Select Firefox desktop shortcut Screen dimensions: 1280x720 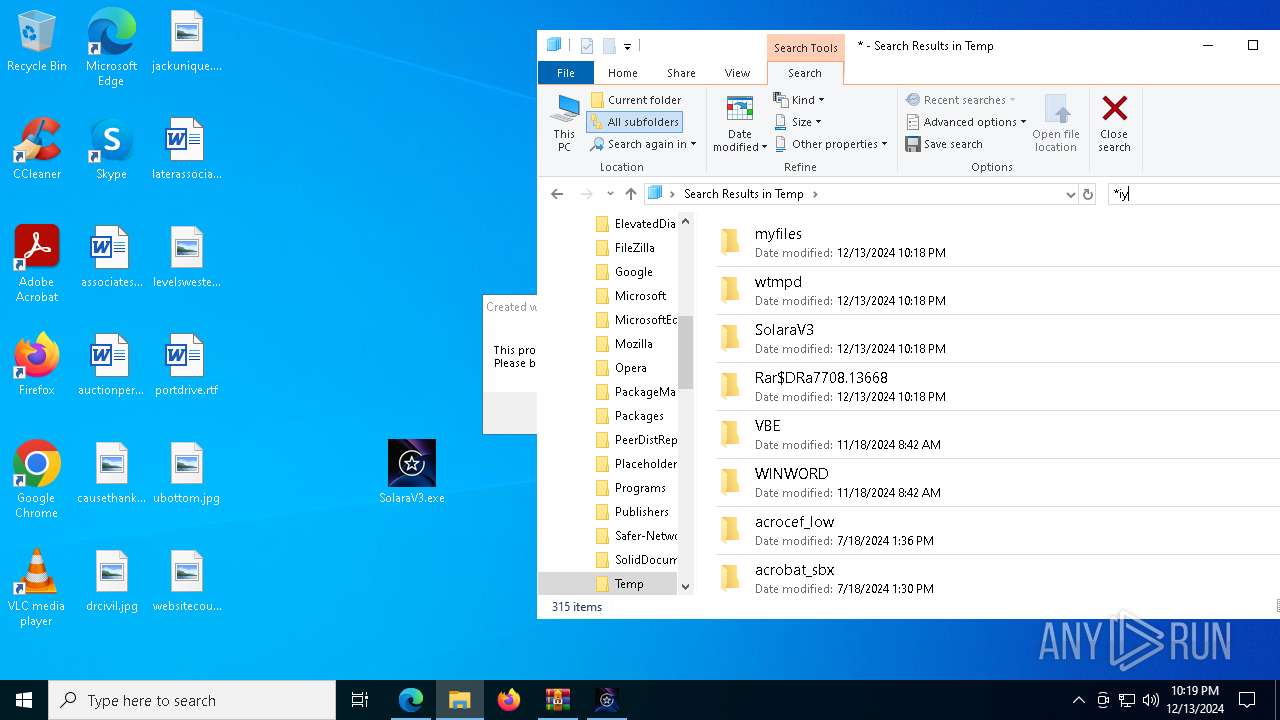pos(37,365)
